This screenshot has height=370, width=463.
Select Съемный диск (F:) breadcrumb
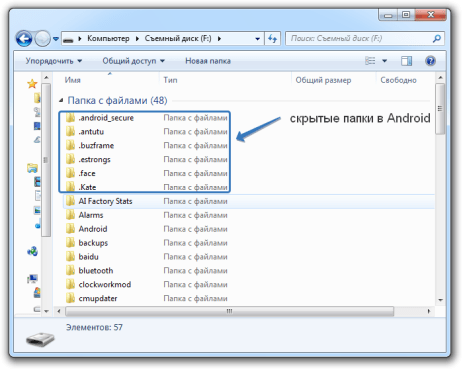(x=178, y=39)
